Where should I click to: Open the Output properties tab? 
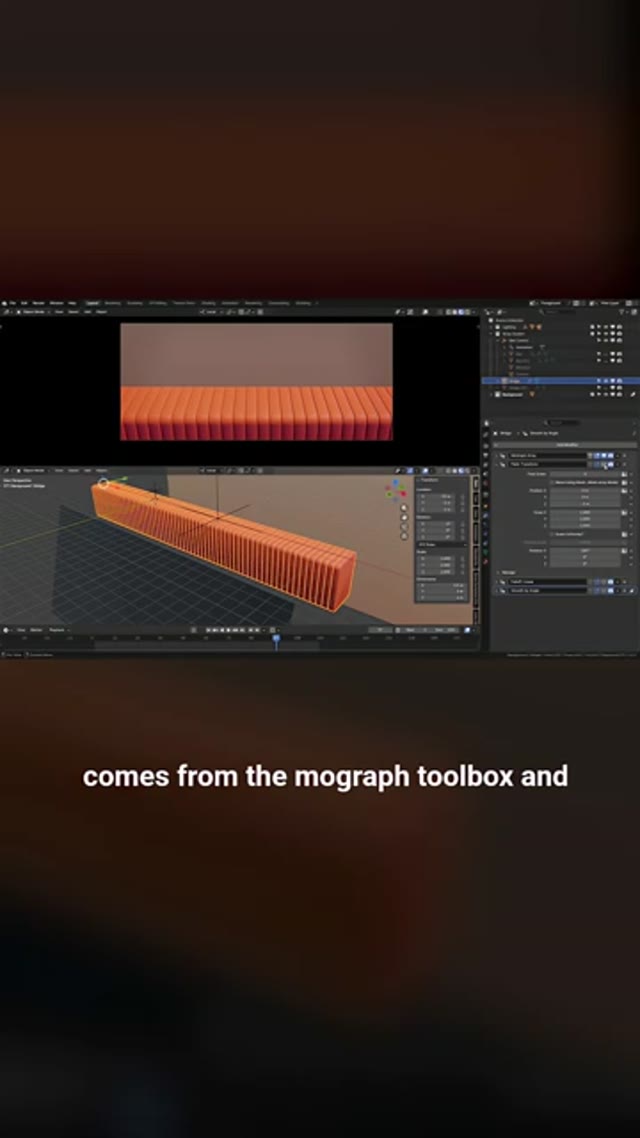click(485, 456)
